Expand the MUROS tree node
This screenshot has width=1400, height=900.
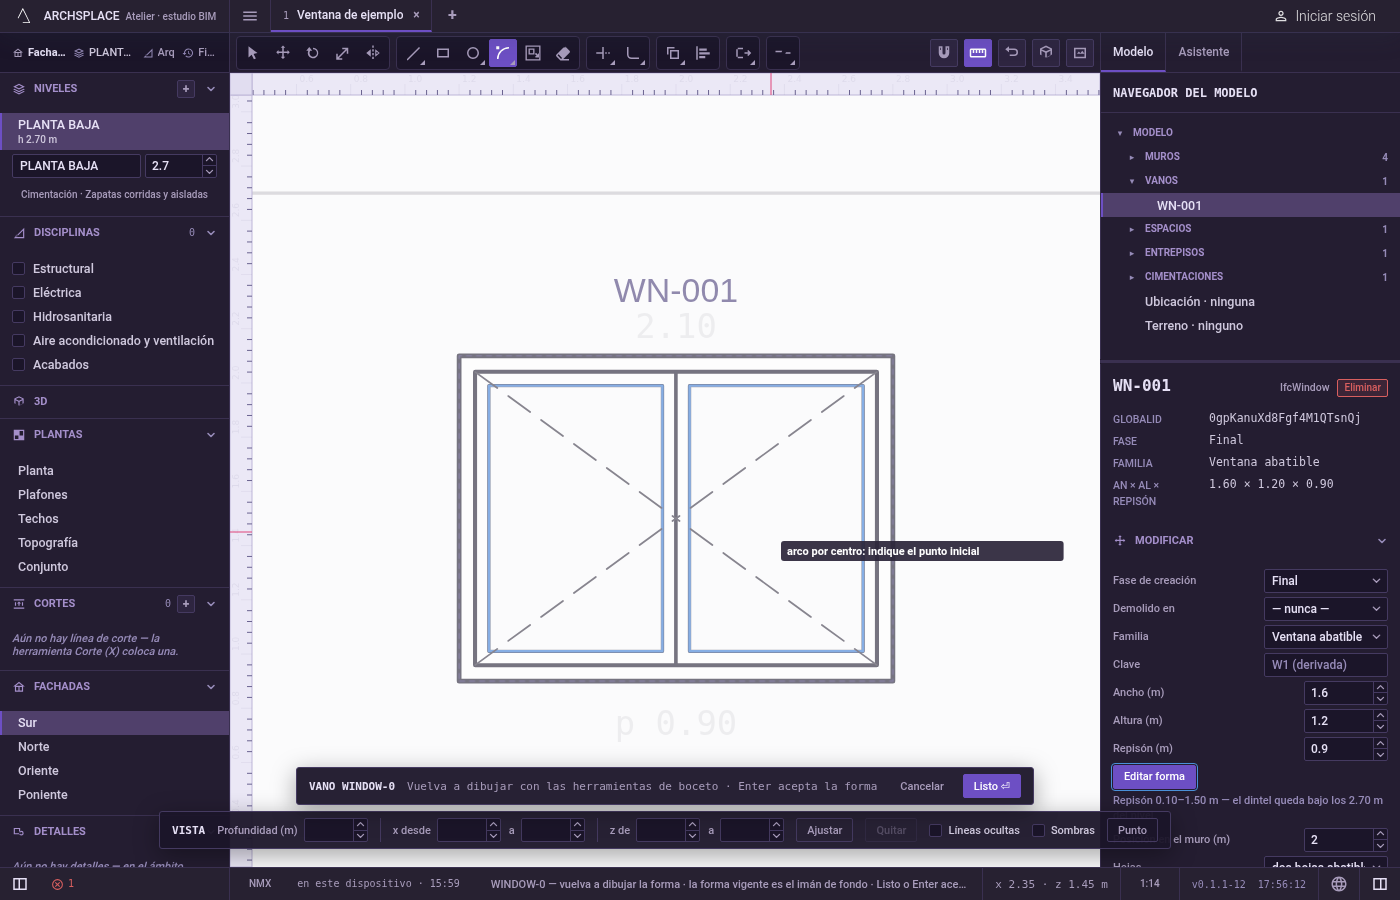(1132, 157)
